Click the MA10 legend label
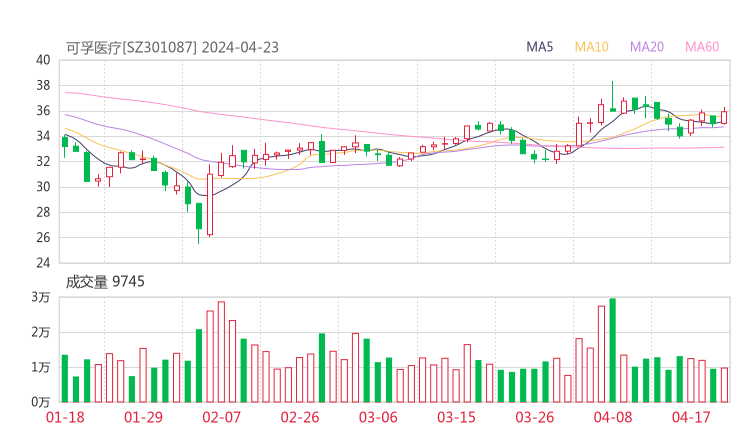 click(x=591, y=47)
